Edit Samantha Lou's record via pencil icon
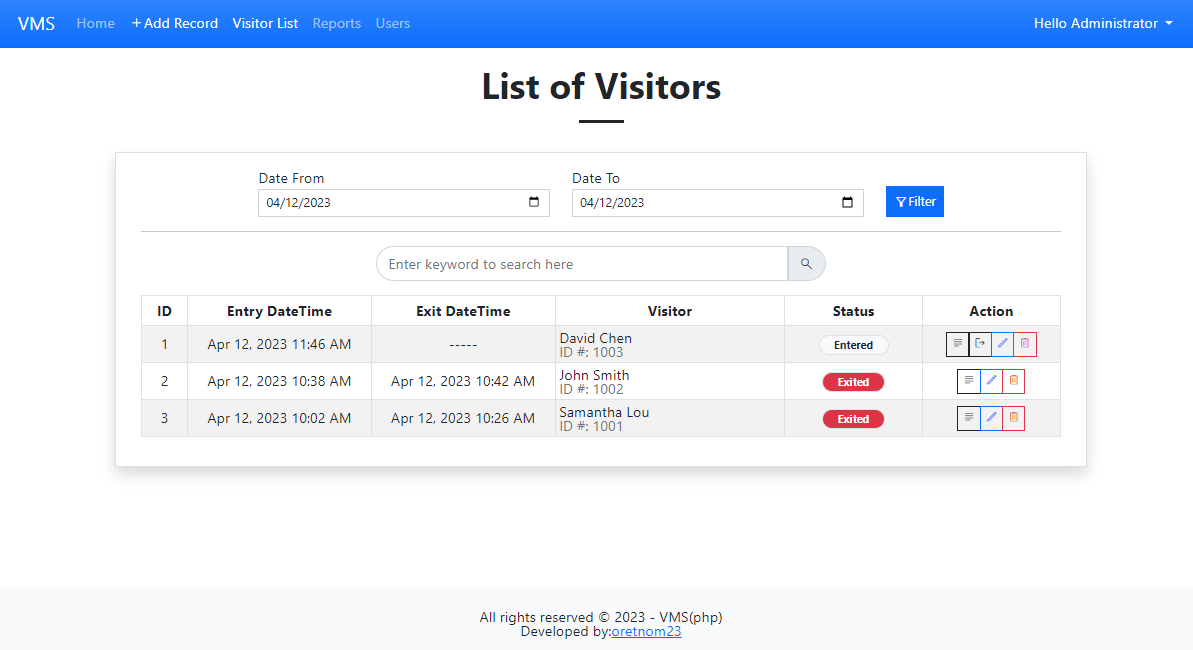Screen dimensions: 1193x650 991,418
